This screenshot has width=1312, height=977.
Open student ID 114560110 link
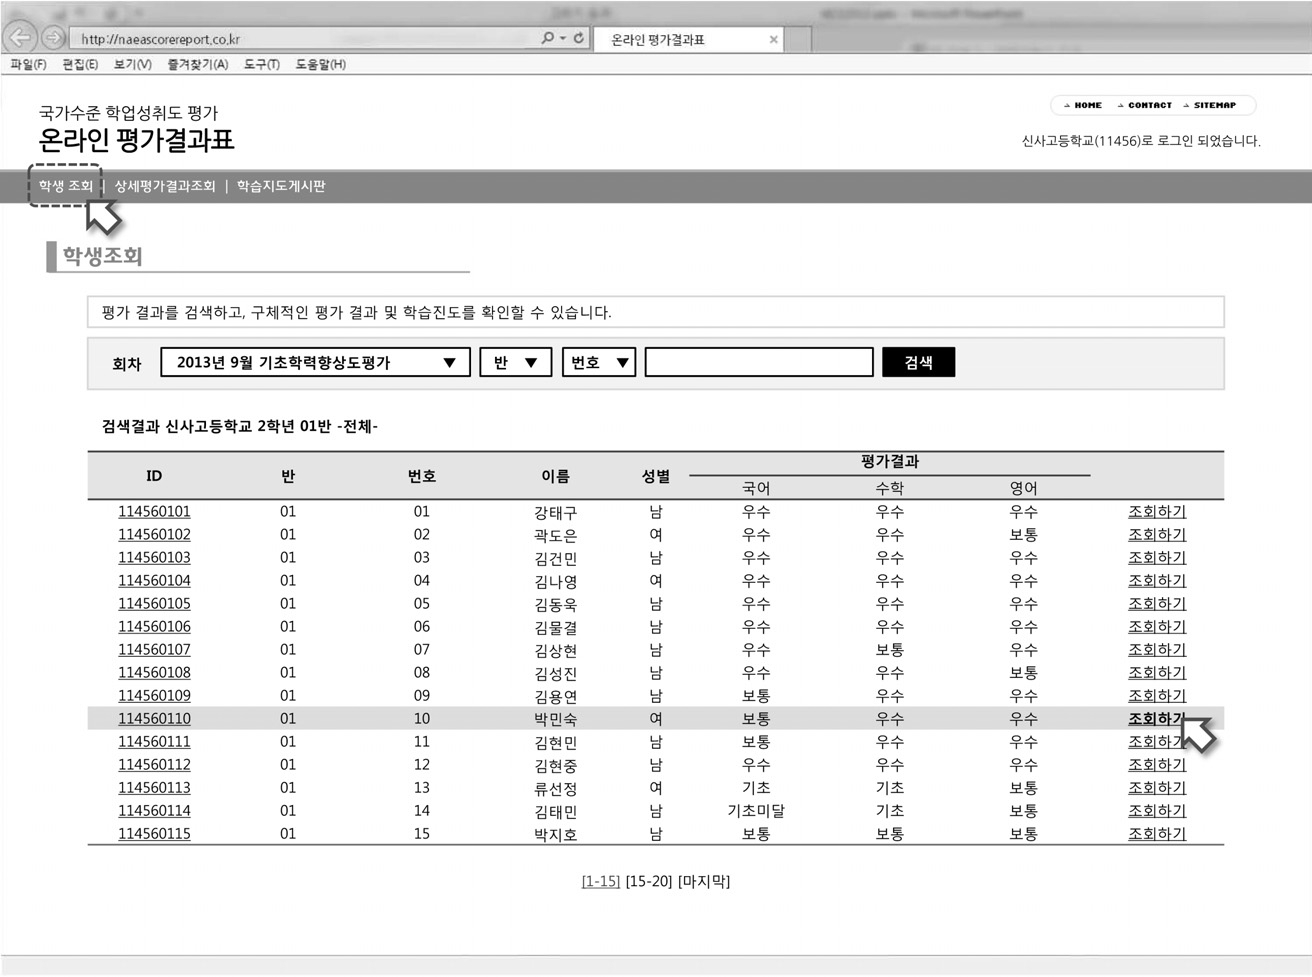(154, 719)
